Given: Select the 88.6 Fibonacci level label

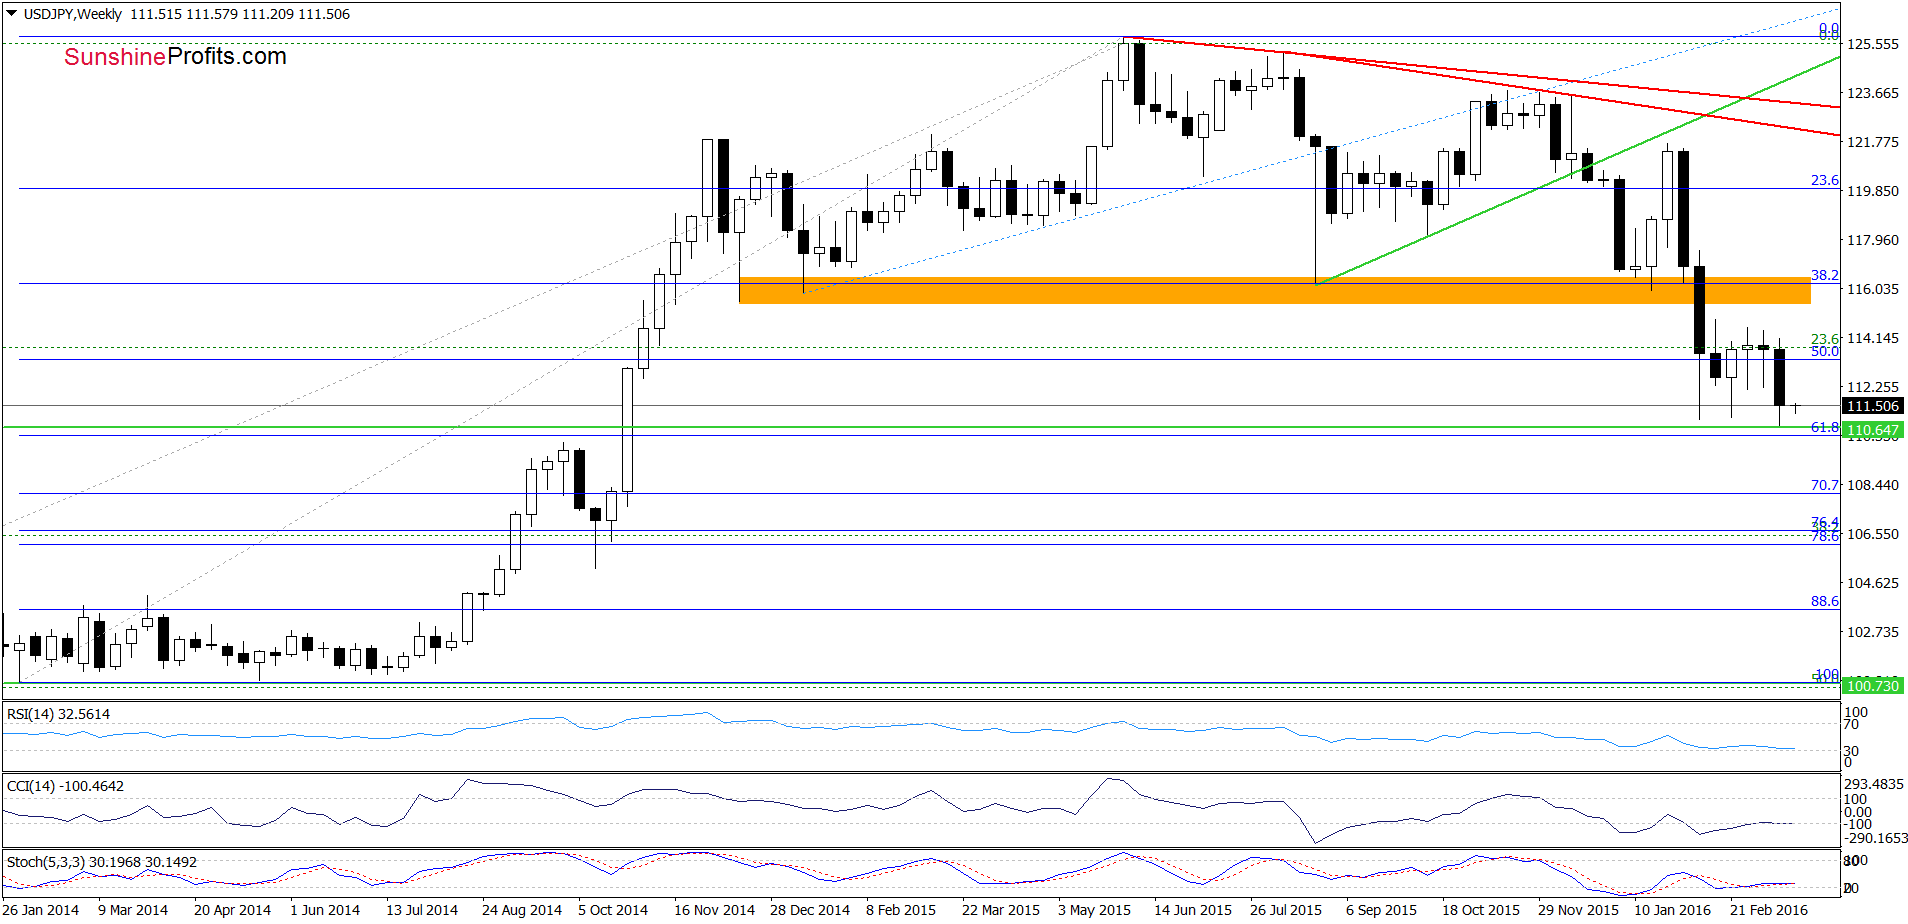Looking at the screenshot, I should point(1824,601).
